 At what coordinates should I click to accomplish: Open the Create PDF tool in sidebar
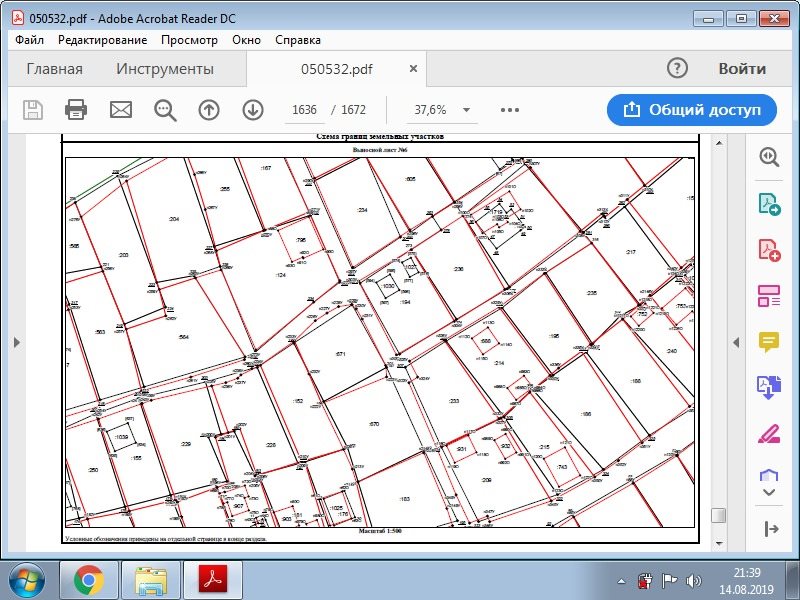pos(769,250)
